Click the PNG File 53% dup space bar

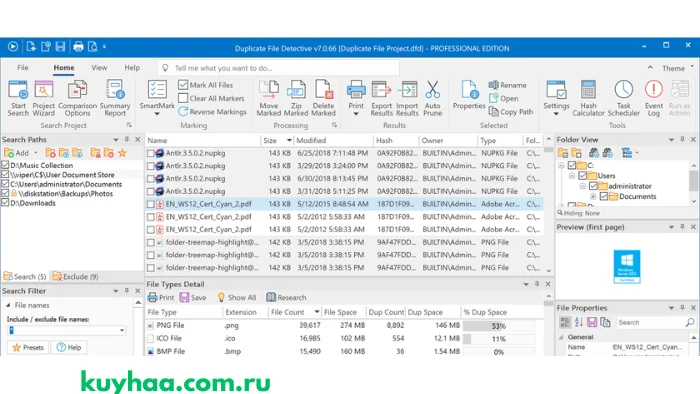tap(498, 326)
